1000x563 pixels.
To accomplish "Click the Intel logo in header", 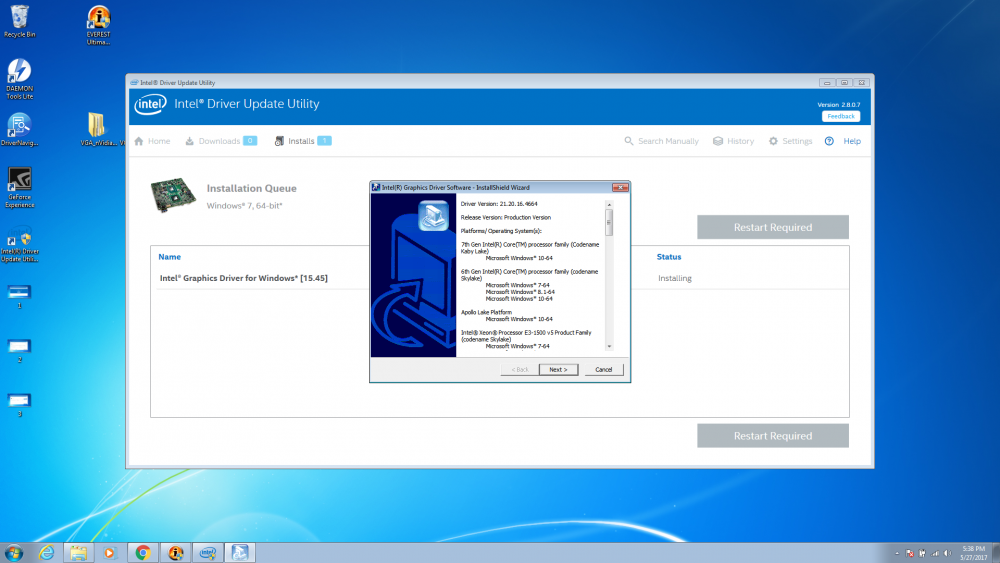I will coord(151,104).
